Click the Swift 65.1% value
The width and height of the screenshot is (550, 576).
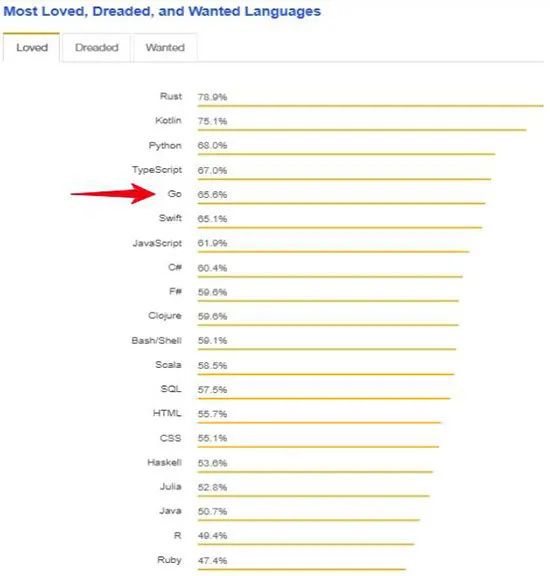[212, 219]
